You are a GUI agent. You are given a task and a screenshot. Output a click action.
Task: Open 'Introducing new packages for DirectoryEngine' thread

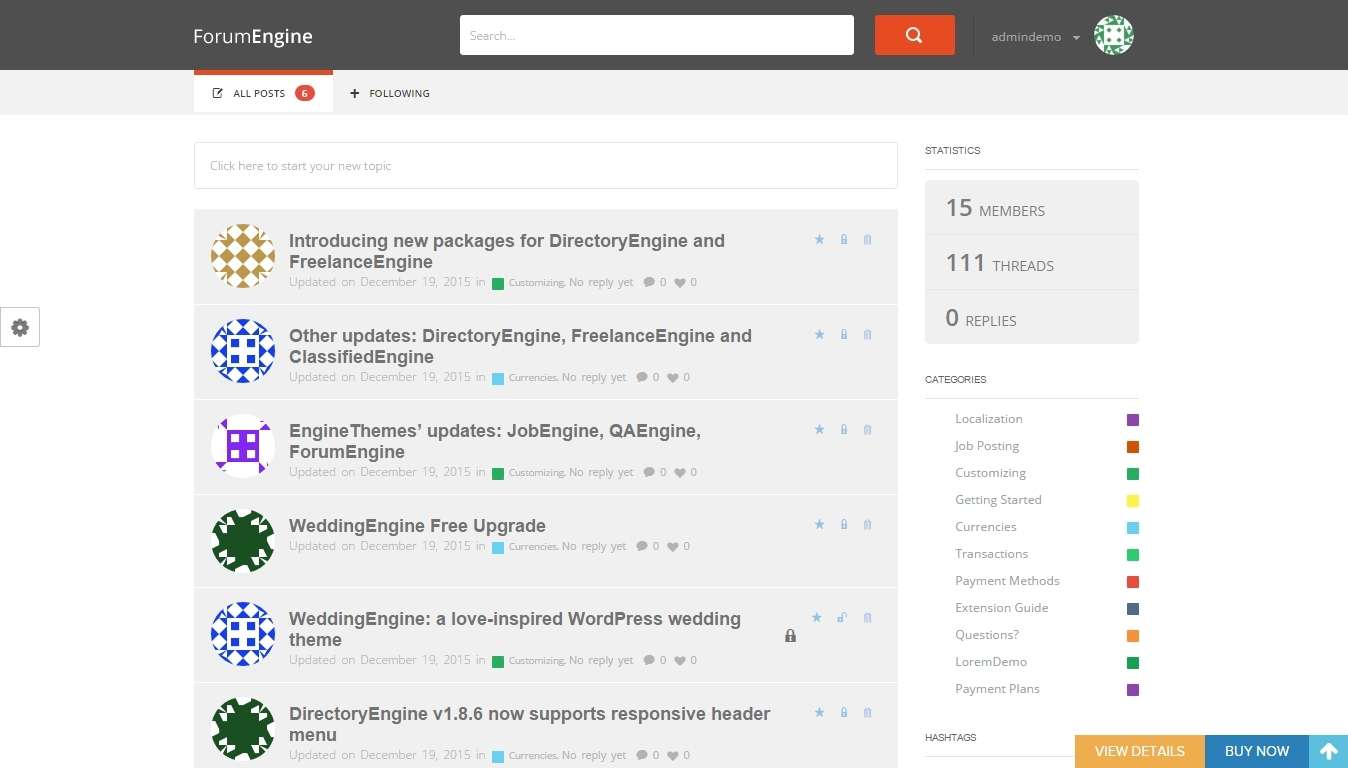(507, 251)
